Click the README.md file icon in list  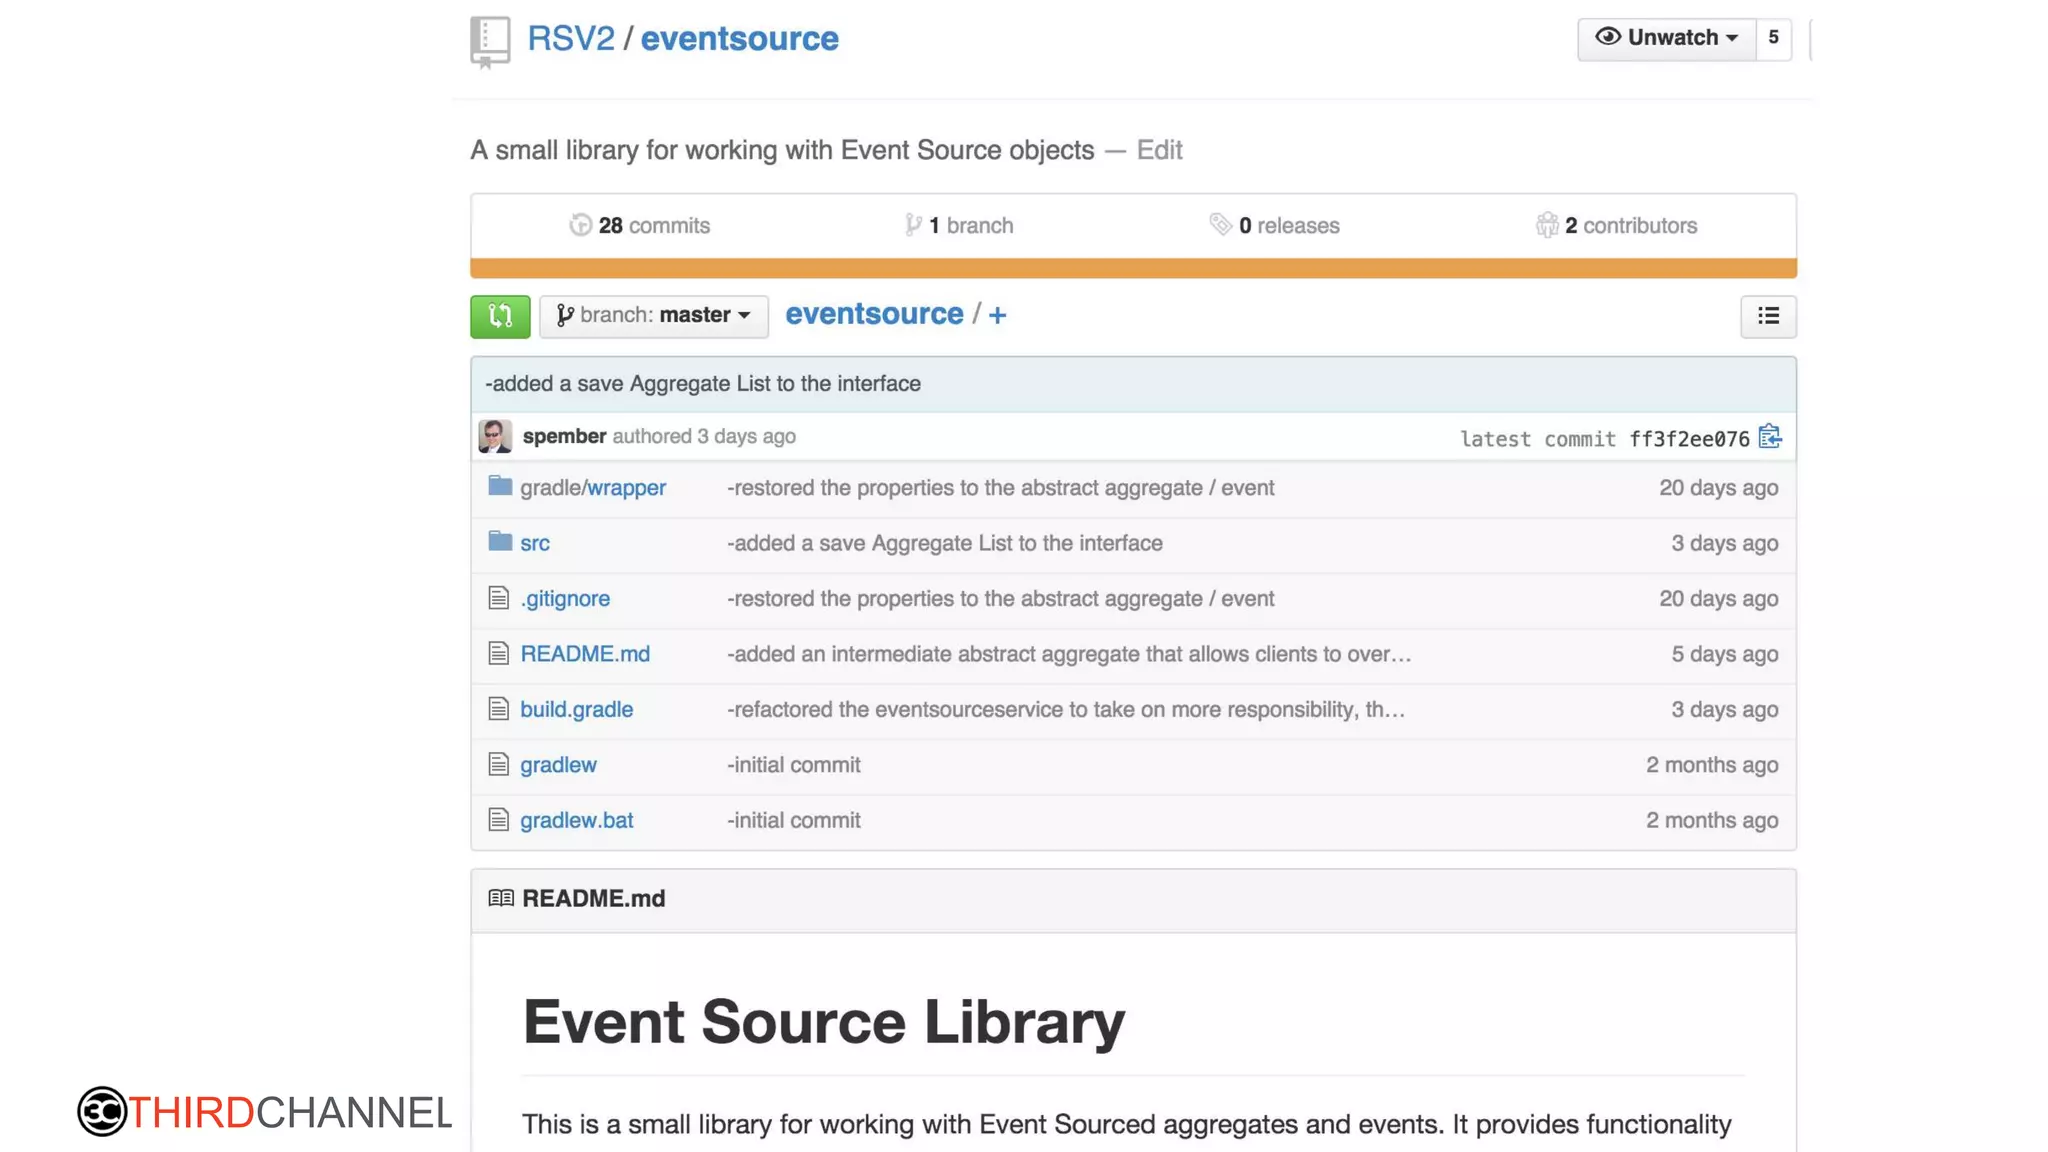coord(498,654)
